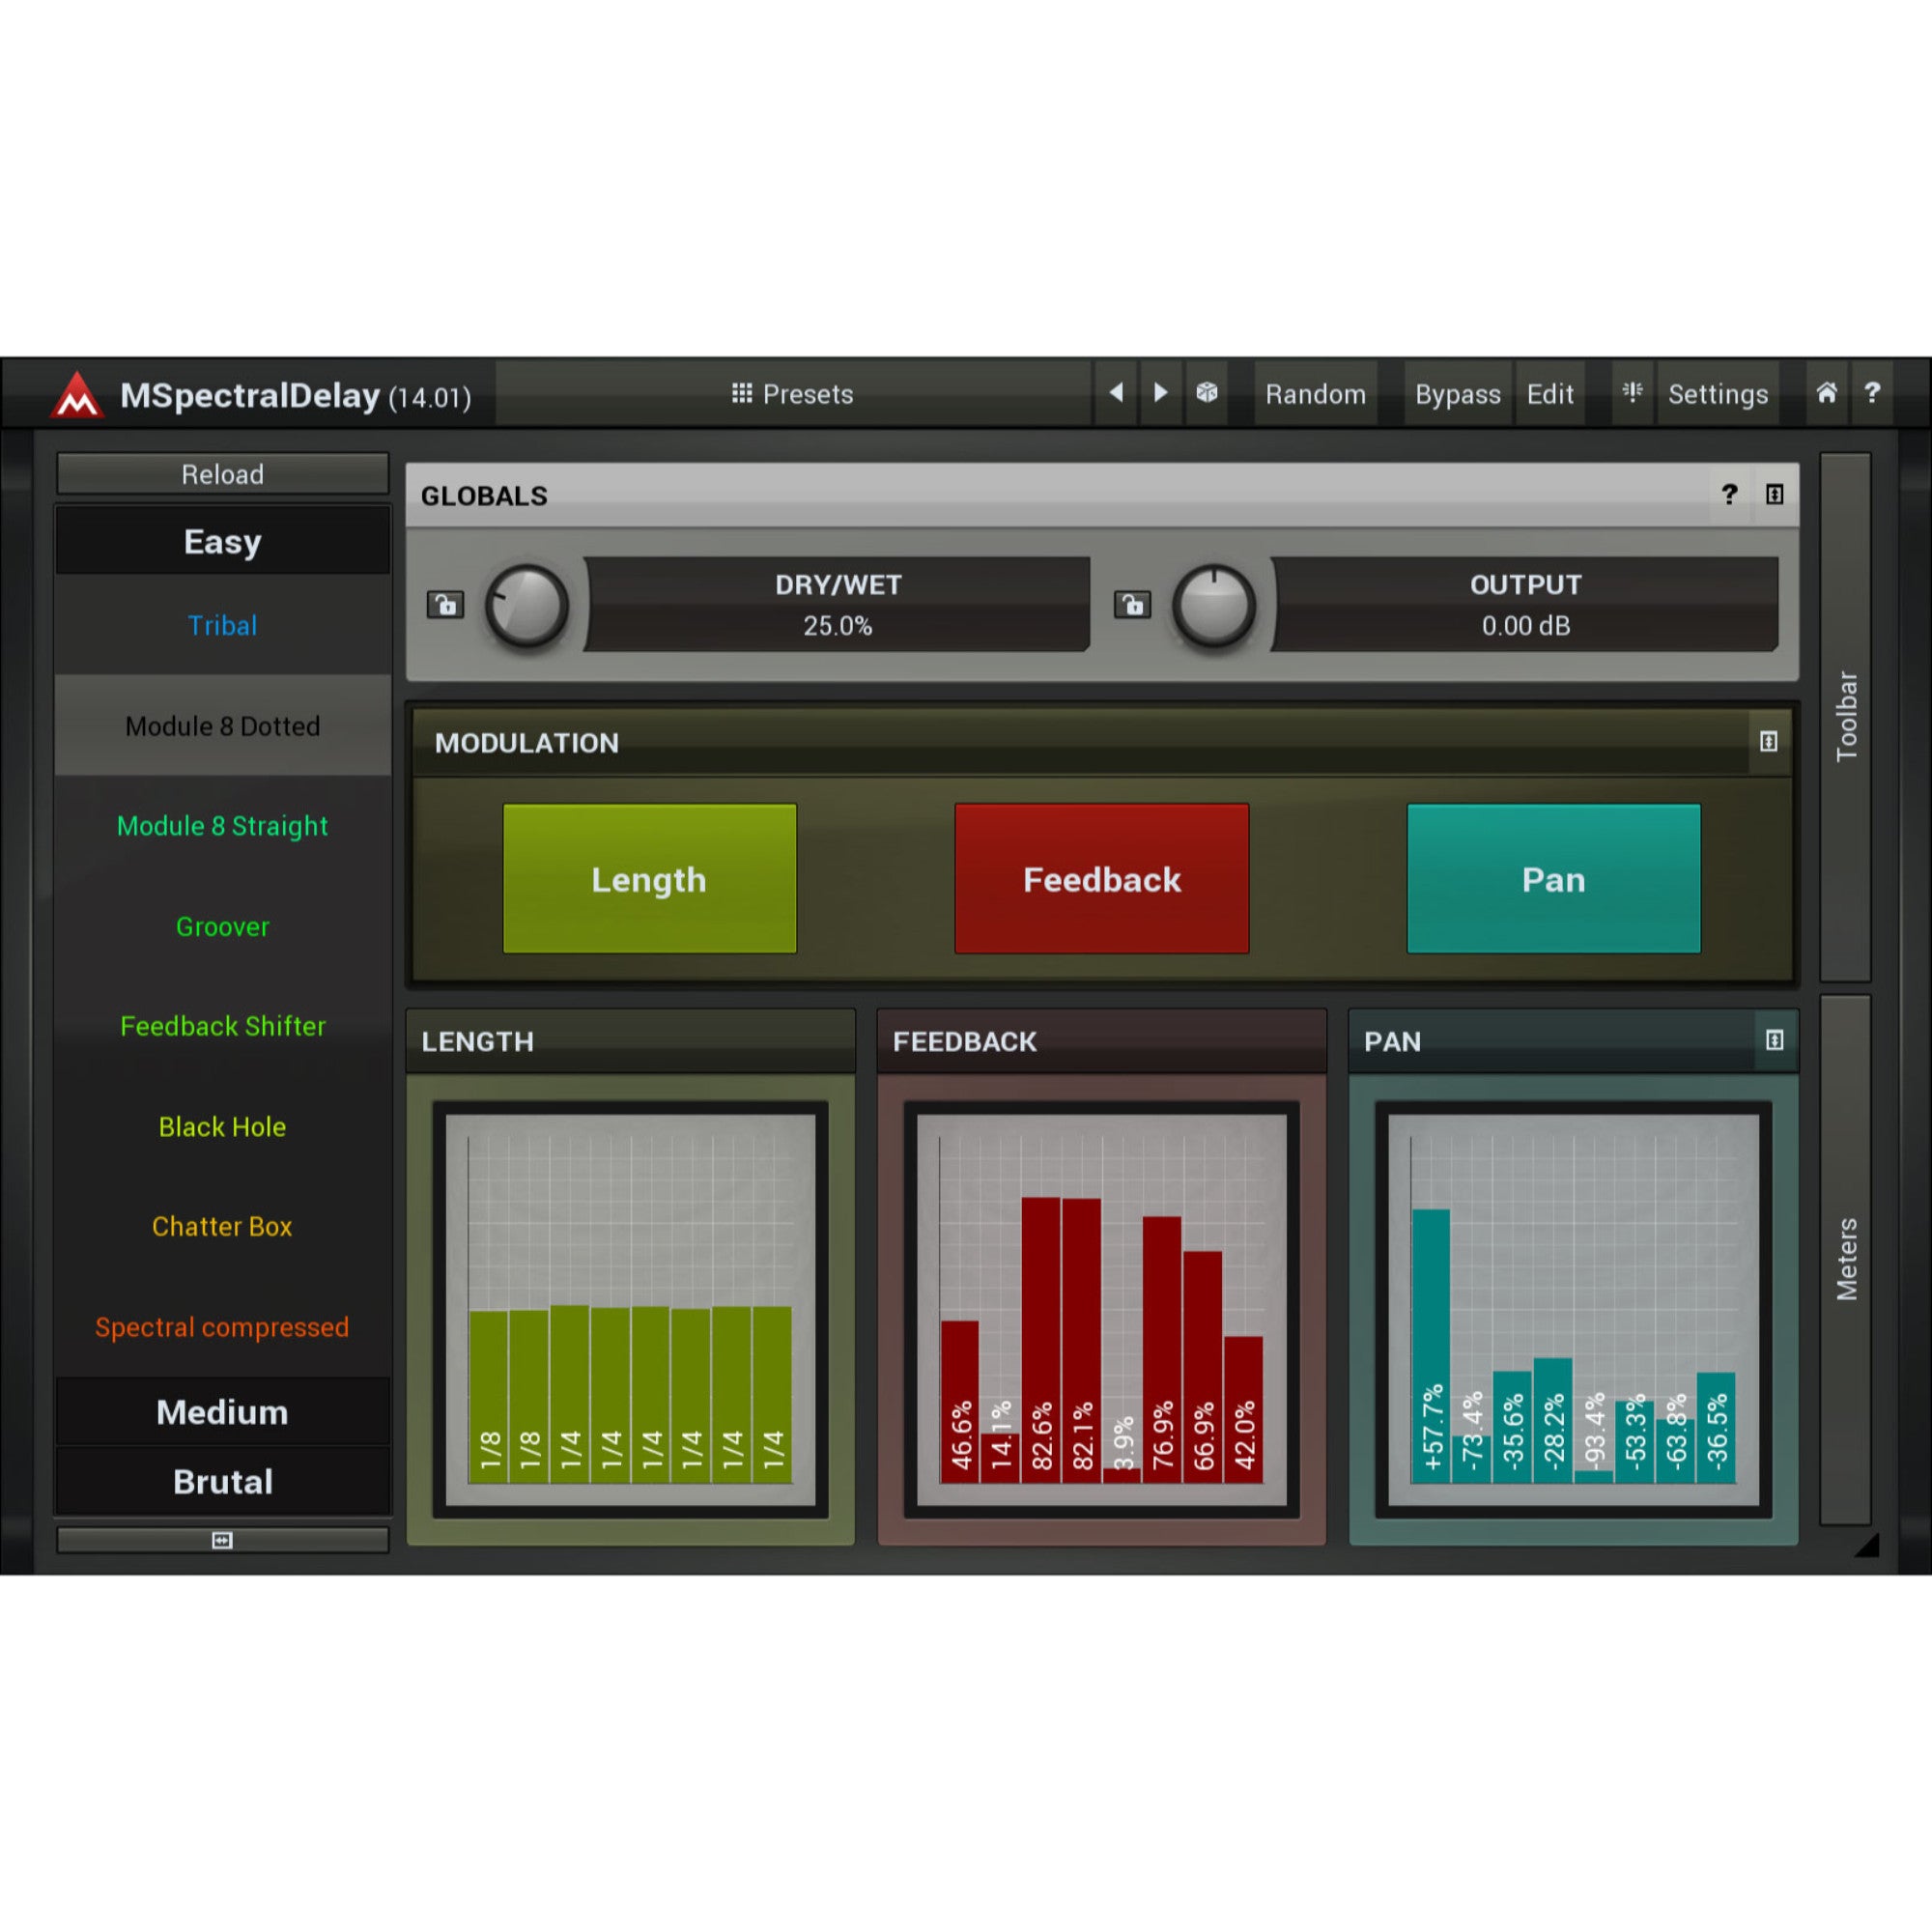Click the Pan bar labeled +57.7%
Screen dimensions: 1932x1932
[1431, 1346]
